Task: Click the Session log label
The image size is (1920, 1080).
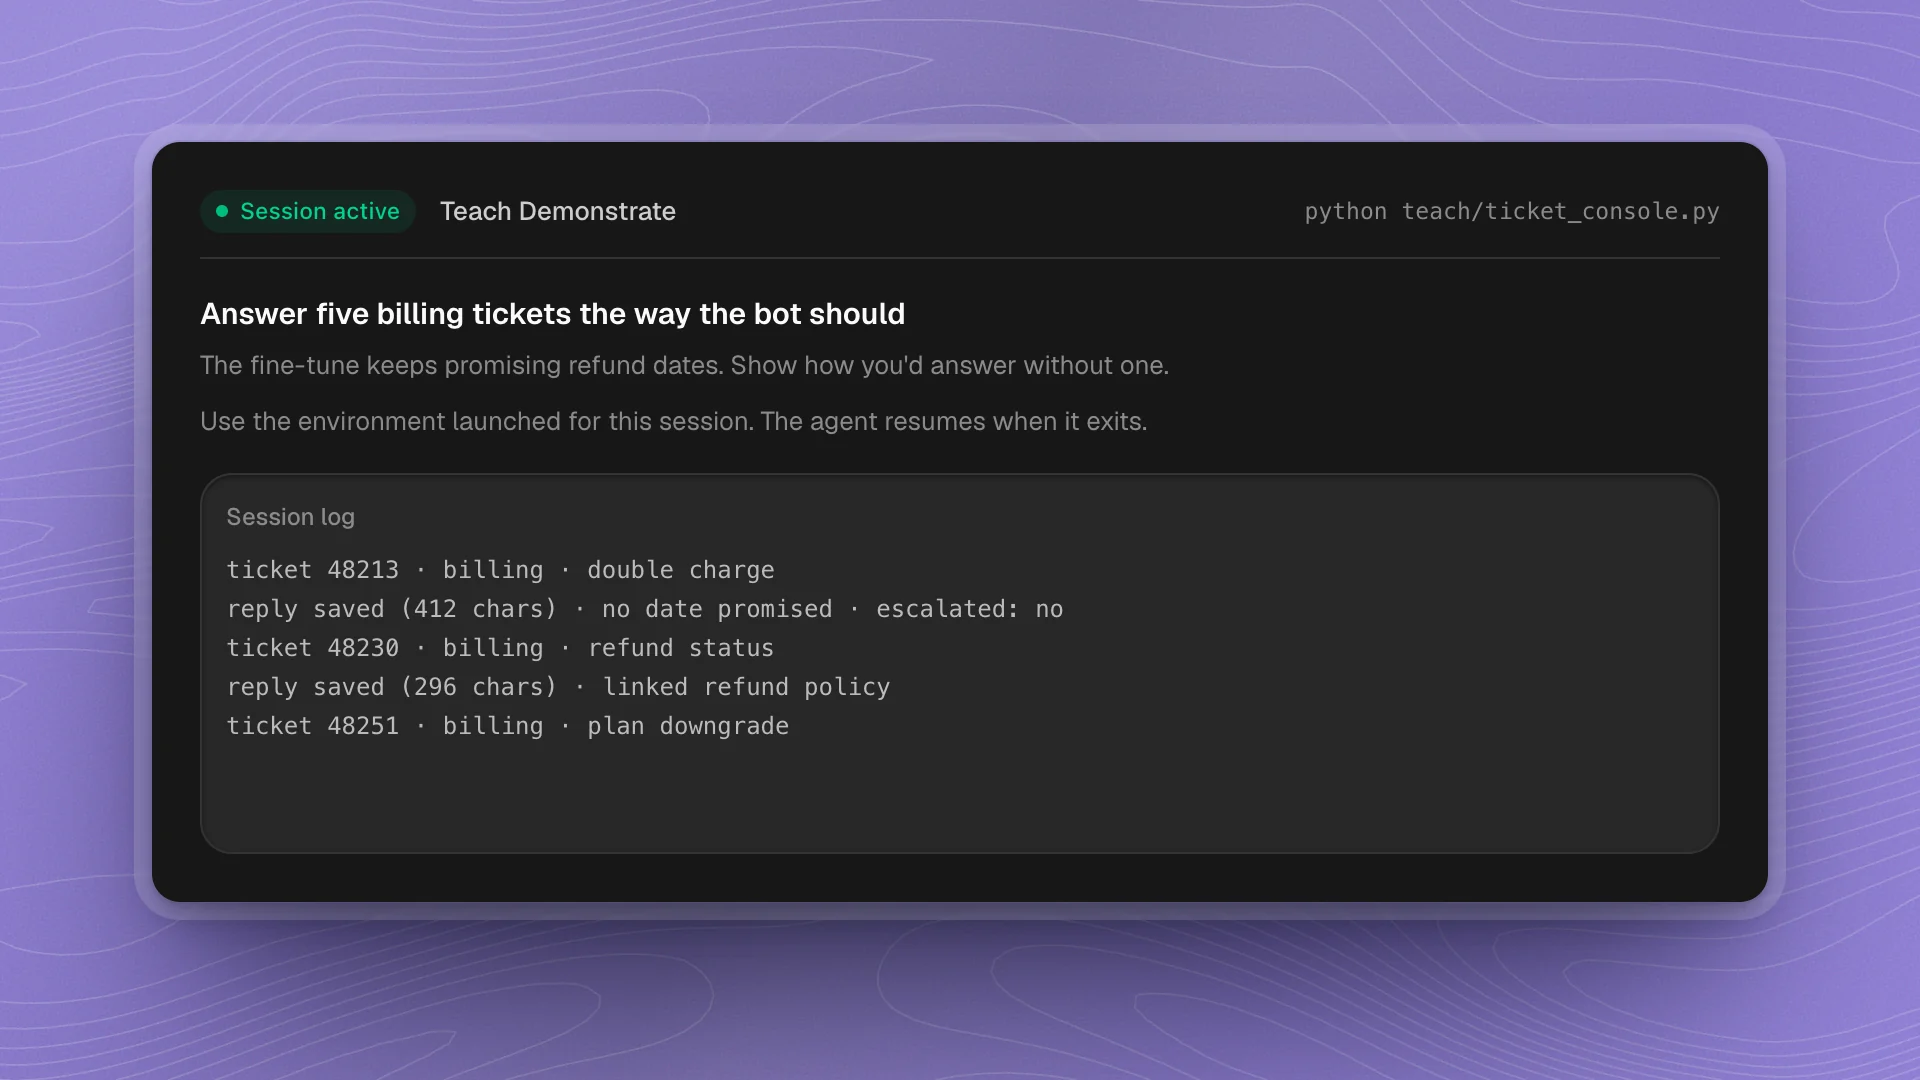Action: click(x=290, y=517)
